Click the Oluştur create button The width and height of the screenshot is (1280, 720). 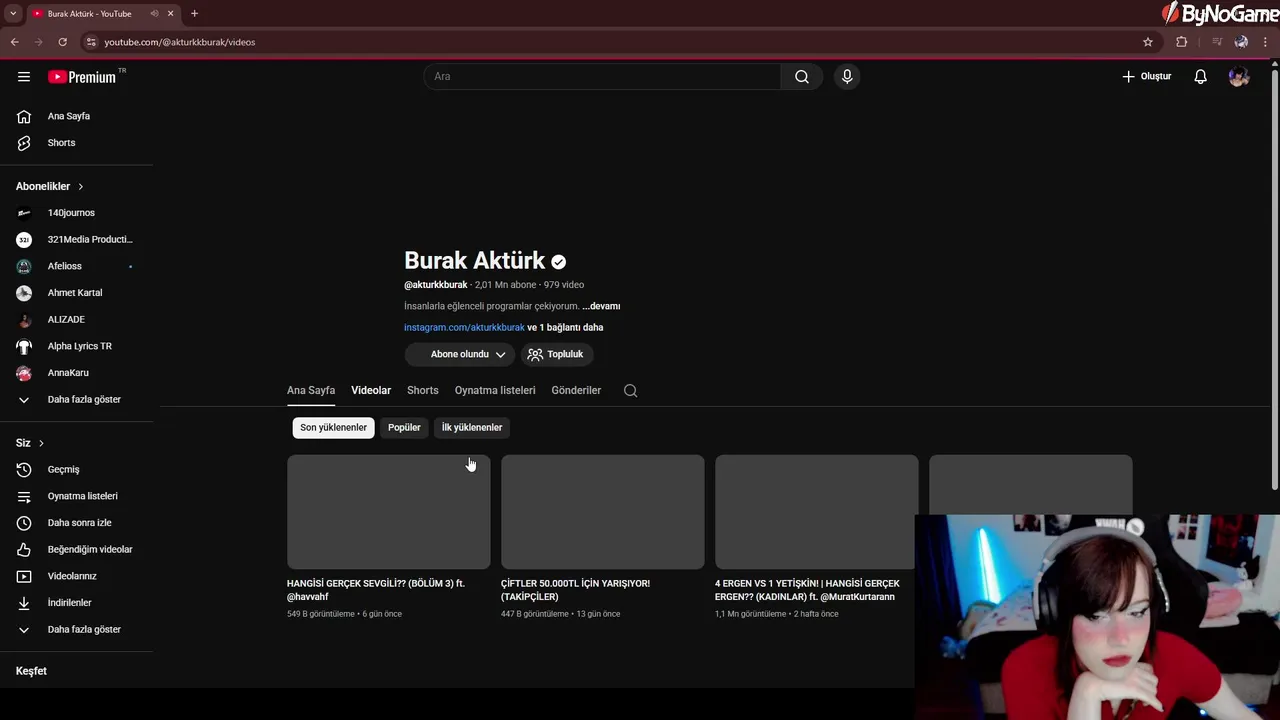pyautogui.click(x=1146, y=76)
